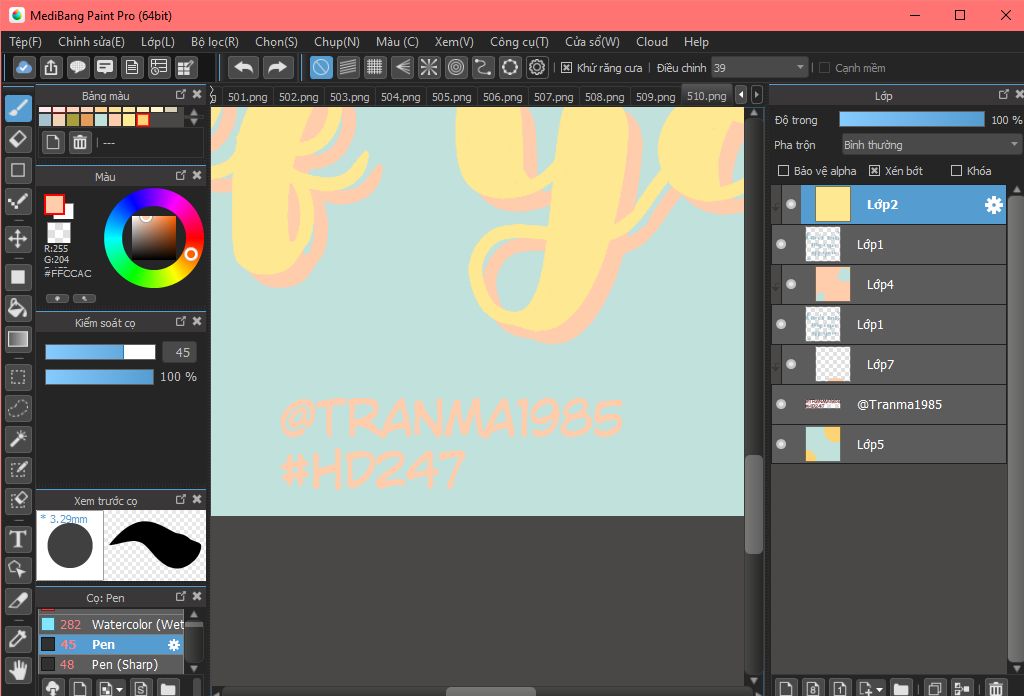Expand add folder layer dropdown arrow
Screen dimensions: 1024x696
coord(880,689)
